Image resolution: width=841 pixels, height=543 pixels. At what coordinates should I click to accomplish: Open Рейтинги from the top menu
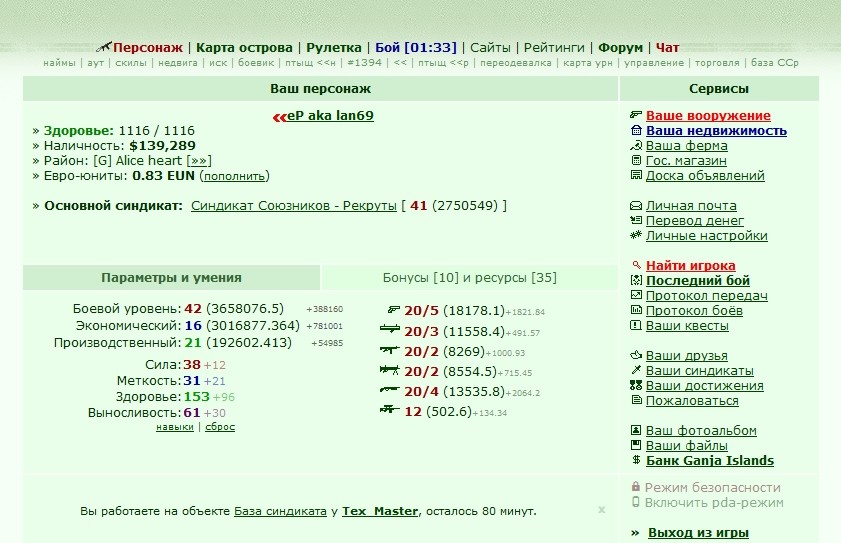click(554, 48)
